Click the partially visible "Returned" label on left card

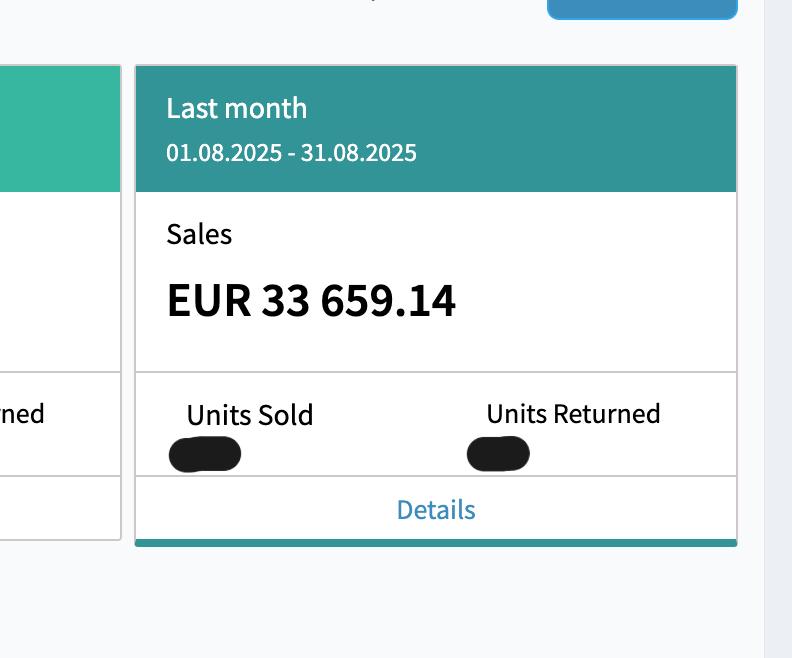[x=22, y=414]
